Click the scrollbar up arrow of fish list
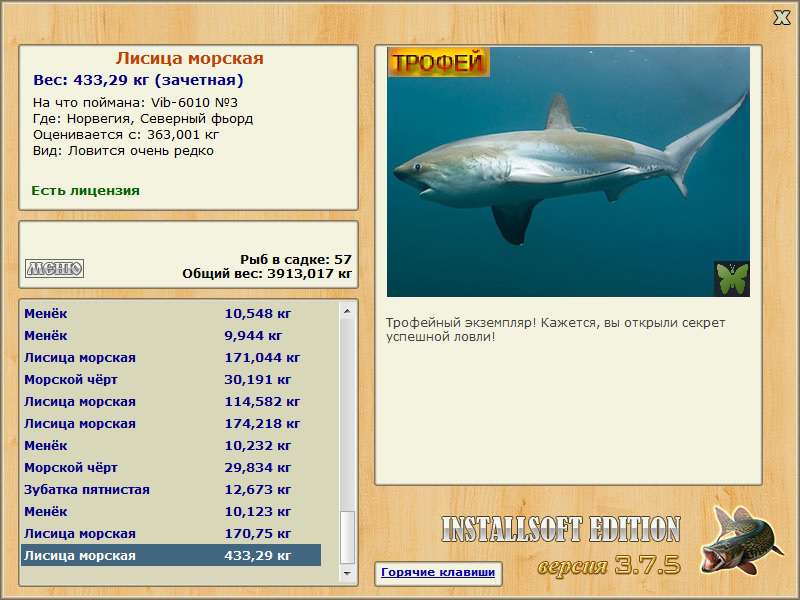 click(347, 311)
